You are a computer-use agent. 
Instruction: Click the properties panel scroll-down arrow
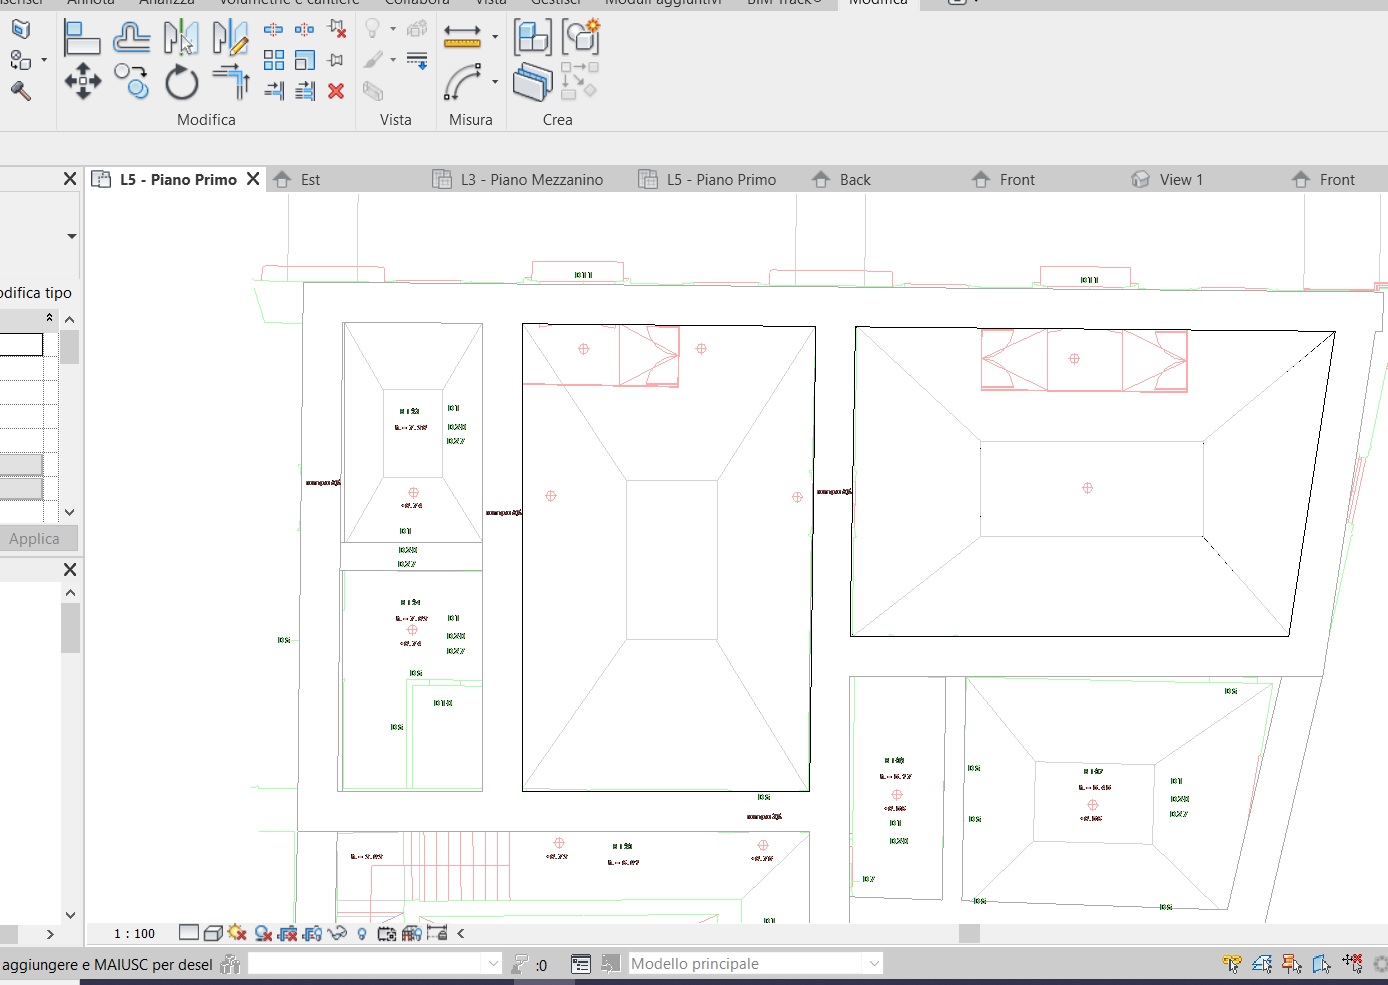click(x=69, y=512)
